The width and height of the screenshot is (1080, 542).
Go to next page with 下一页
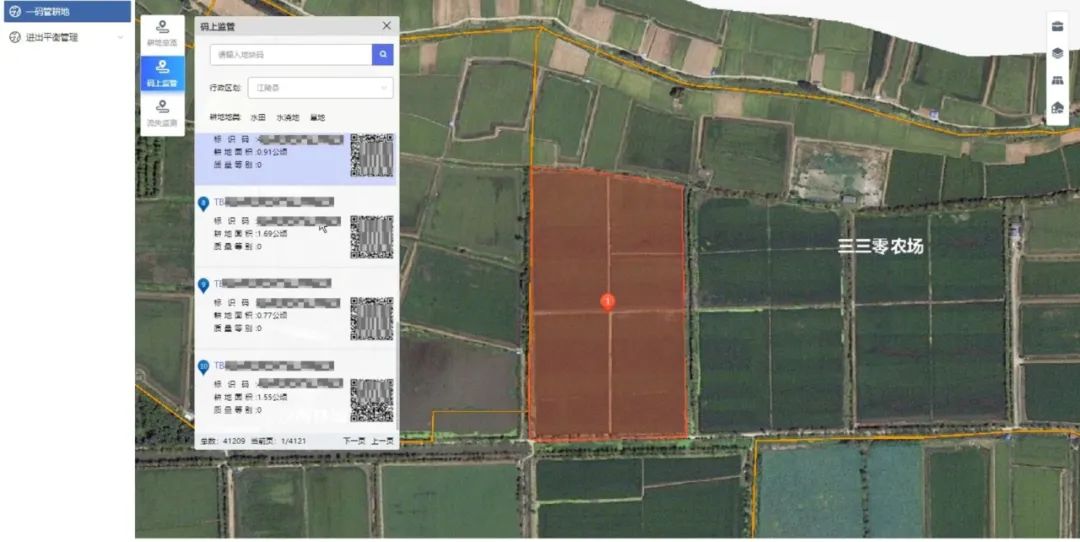tap(354, 441)
